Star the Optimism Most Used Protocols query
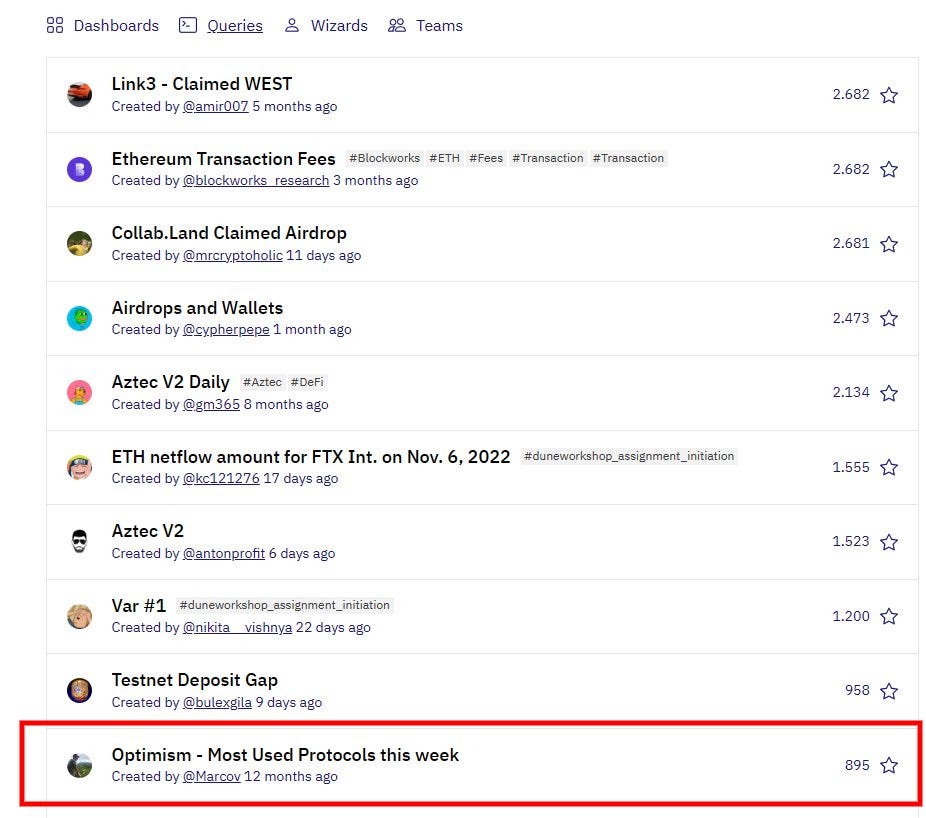This screenshot has width=926, height=818. (889, 765)
